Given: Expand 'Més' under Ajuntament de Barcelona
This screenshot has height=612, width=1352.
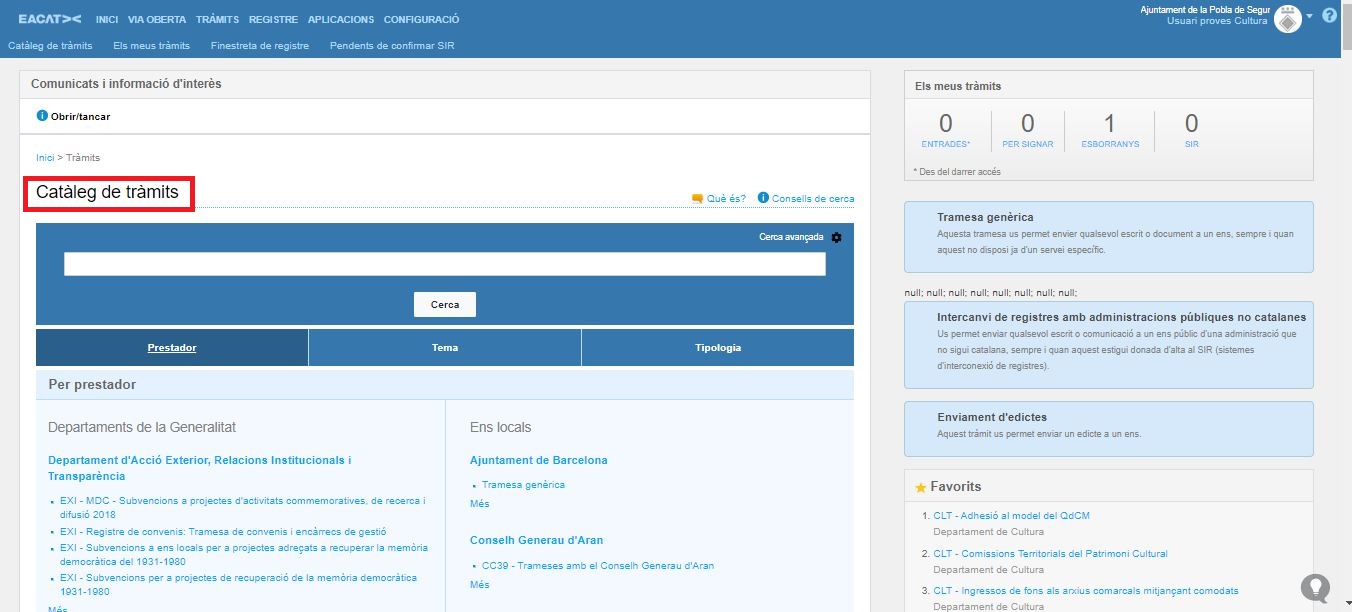Looking at the screenshot, I should coord(479,504).
